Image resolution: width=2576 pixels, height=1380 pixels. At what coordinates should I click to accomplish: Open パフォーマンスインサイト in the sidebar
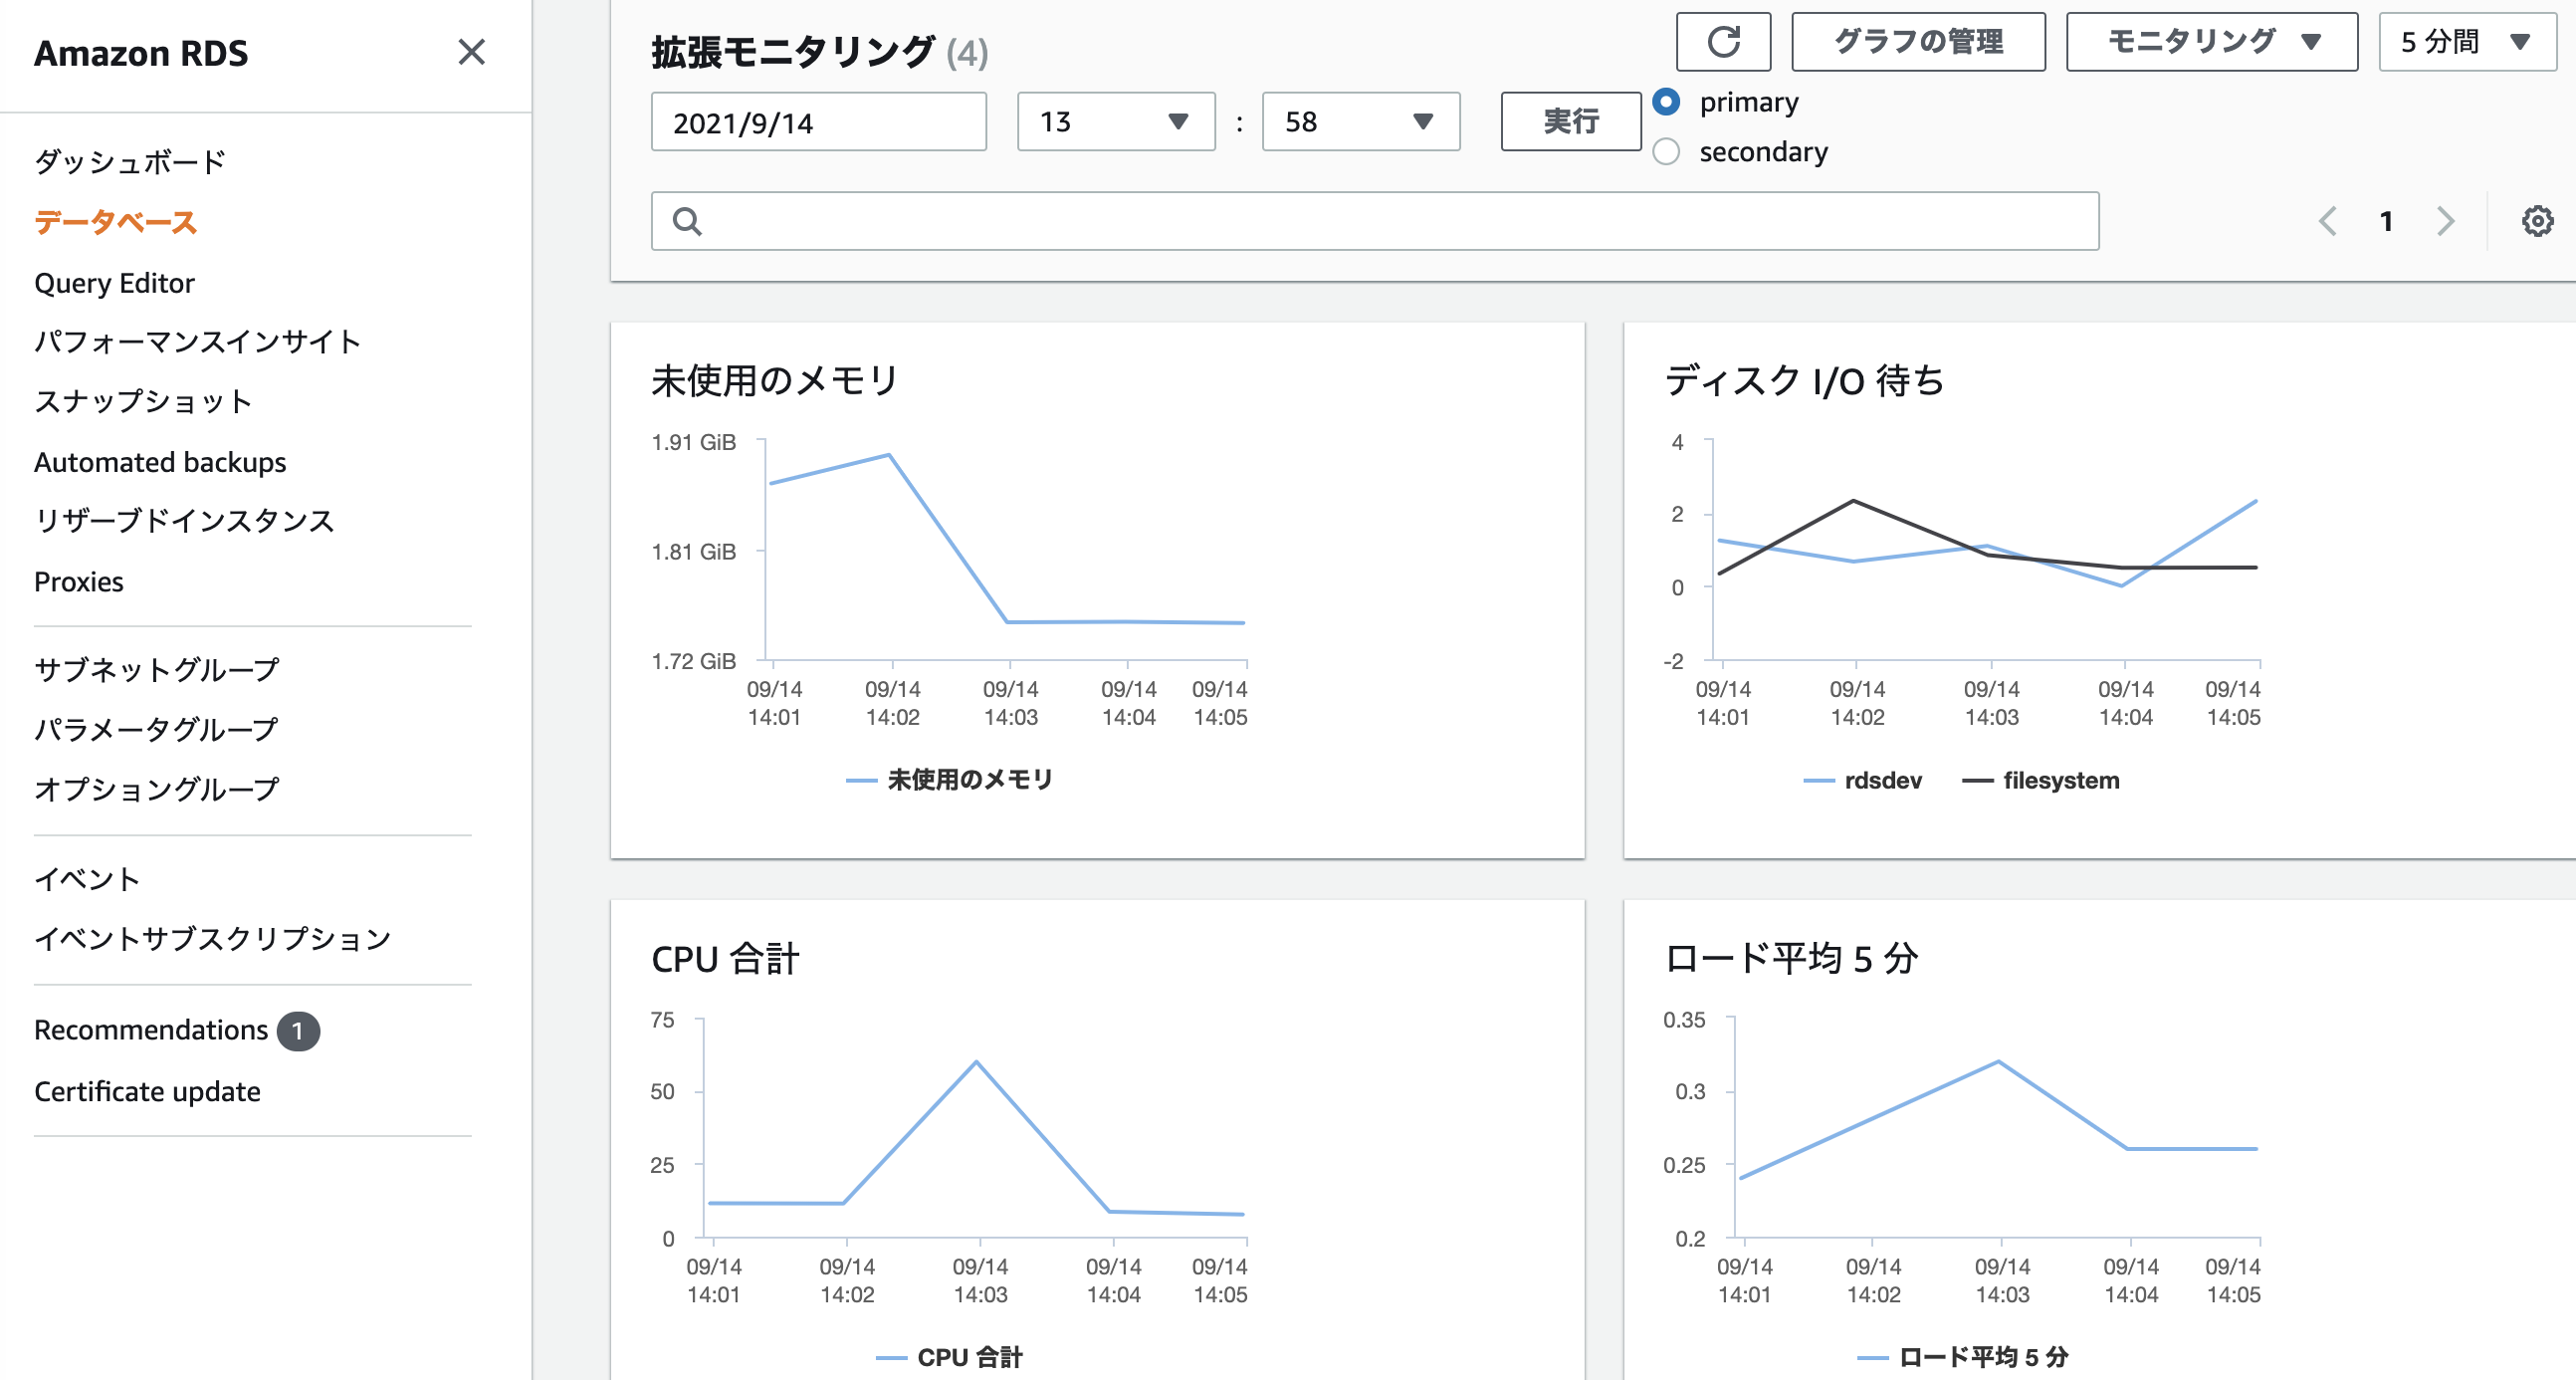197,342
